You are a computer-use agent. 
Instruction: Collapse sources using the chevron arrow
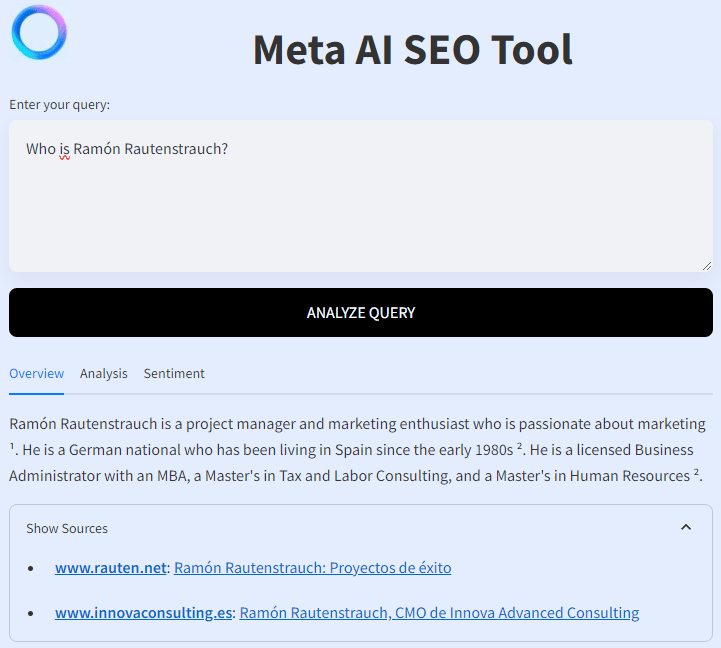(686, 527)
